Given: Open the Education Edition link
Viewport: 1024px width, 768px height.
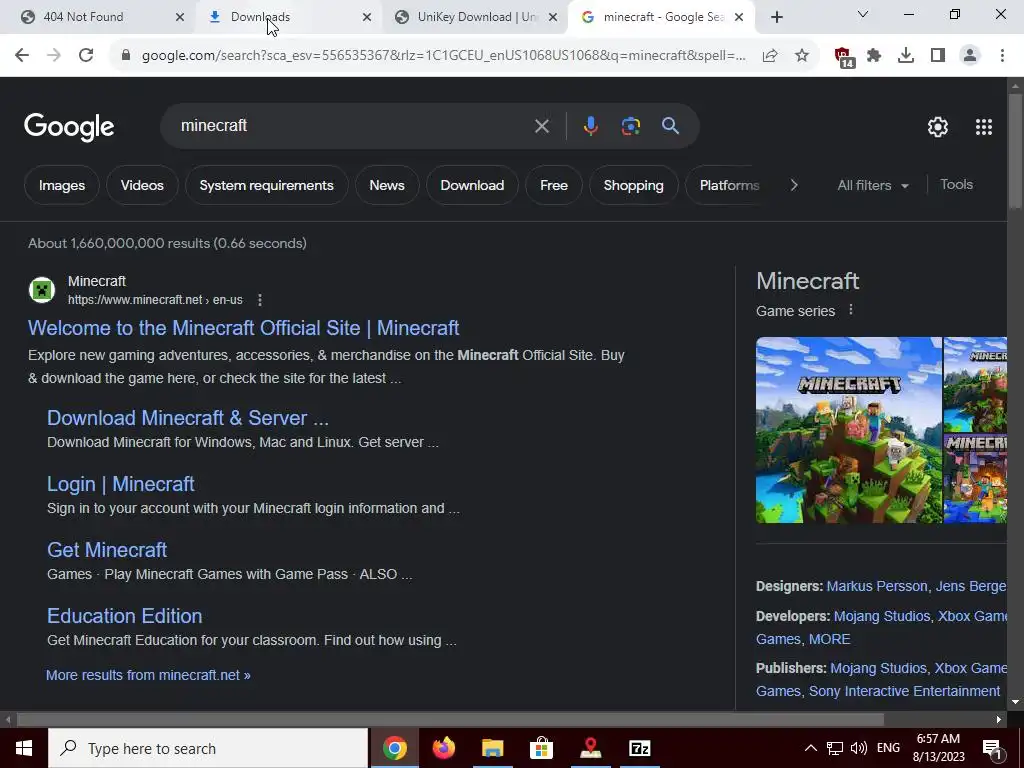Looking at the screenshot, I should click(x=125, y=616).
